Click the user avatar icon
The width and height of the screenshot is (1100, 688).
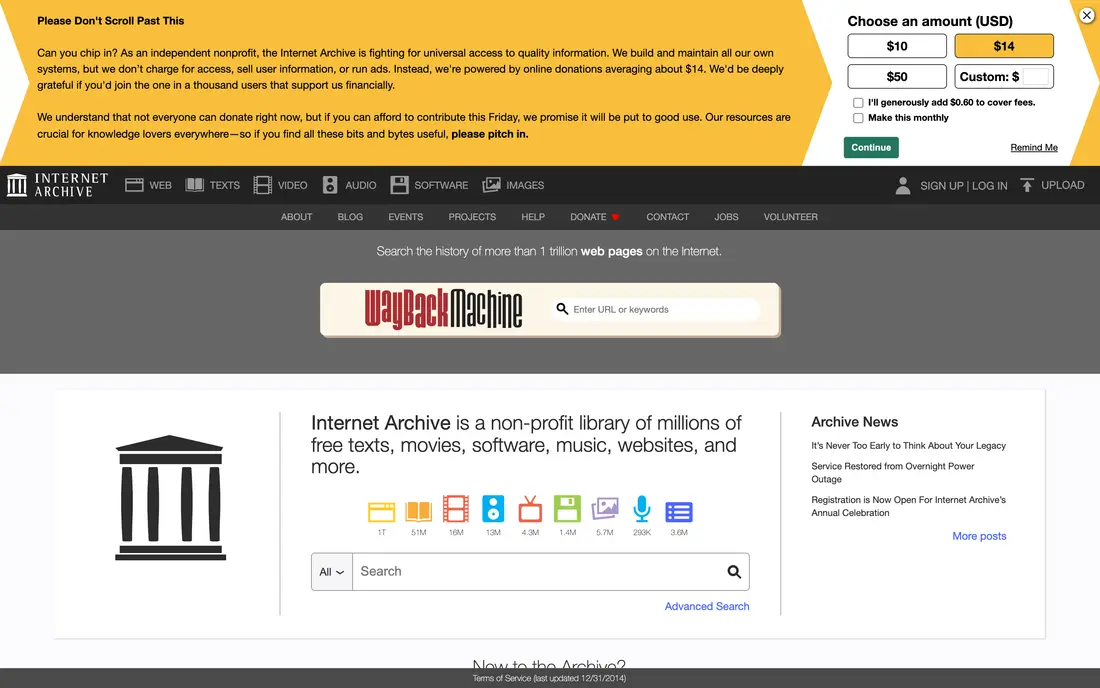pyautogui.click(x=903, y=185)
